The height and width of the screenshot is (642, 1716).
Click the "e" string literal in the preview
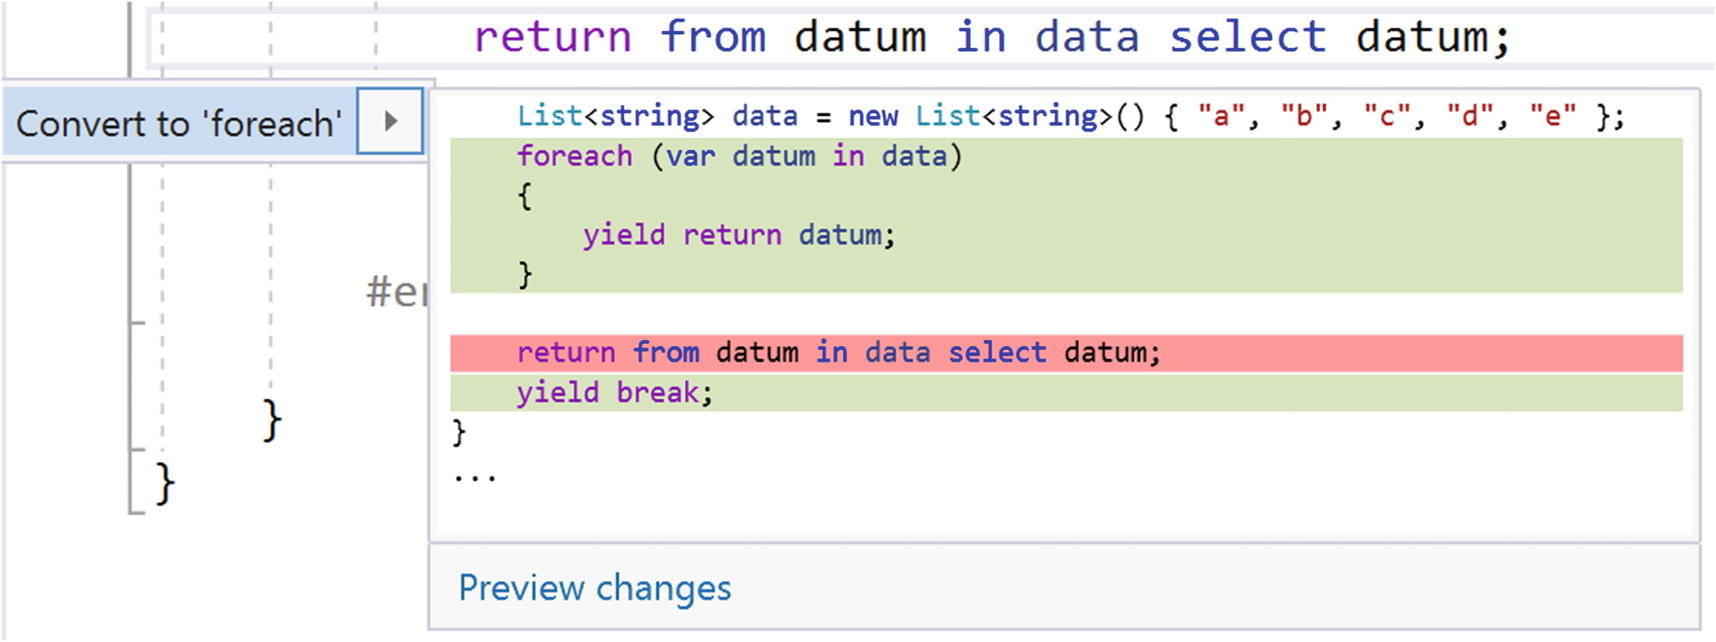(1553, 116)
